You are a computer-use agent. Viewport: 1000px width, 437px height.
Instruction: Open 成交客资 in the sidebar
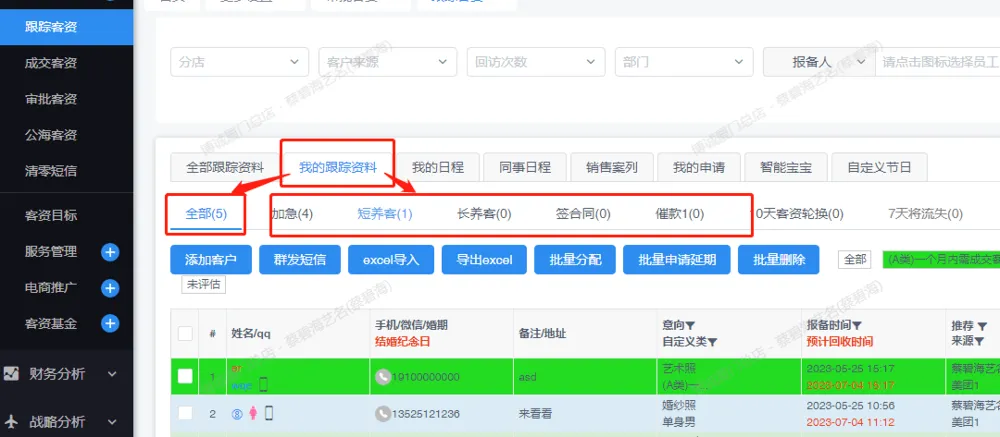(x=51, y=63)
